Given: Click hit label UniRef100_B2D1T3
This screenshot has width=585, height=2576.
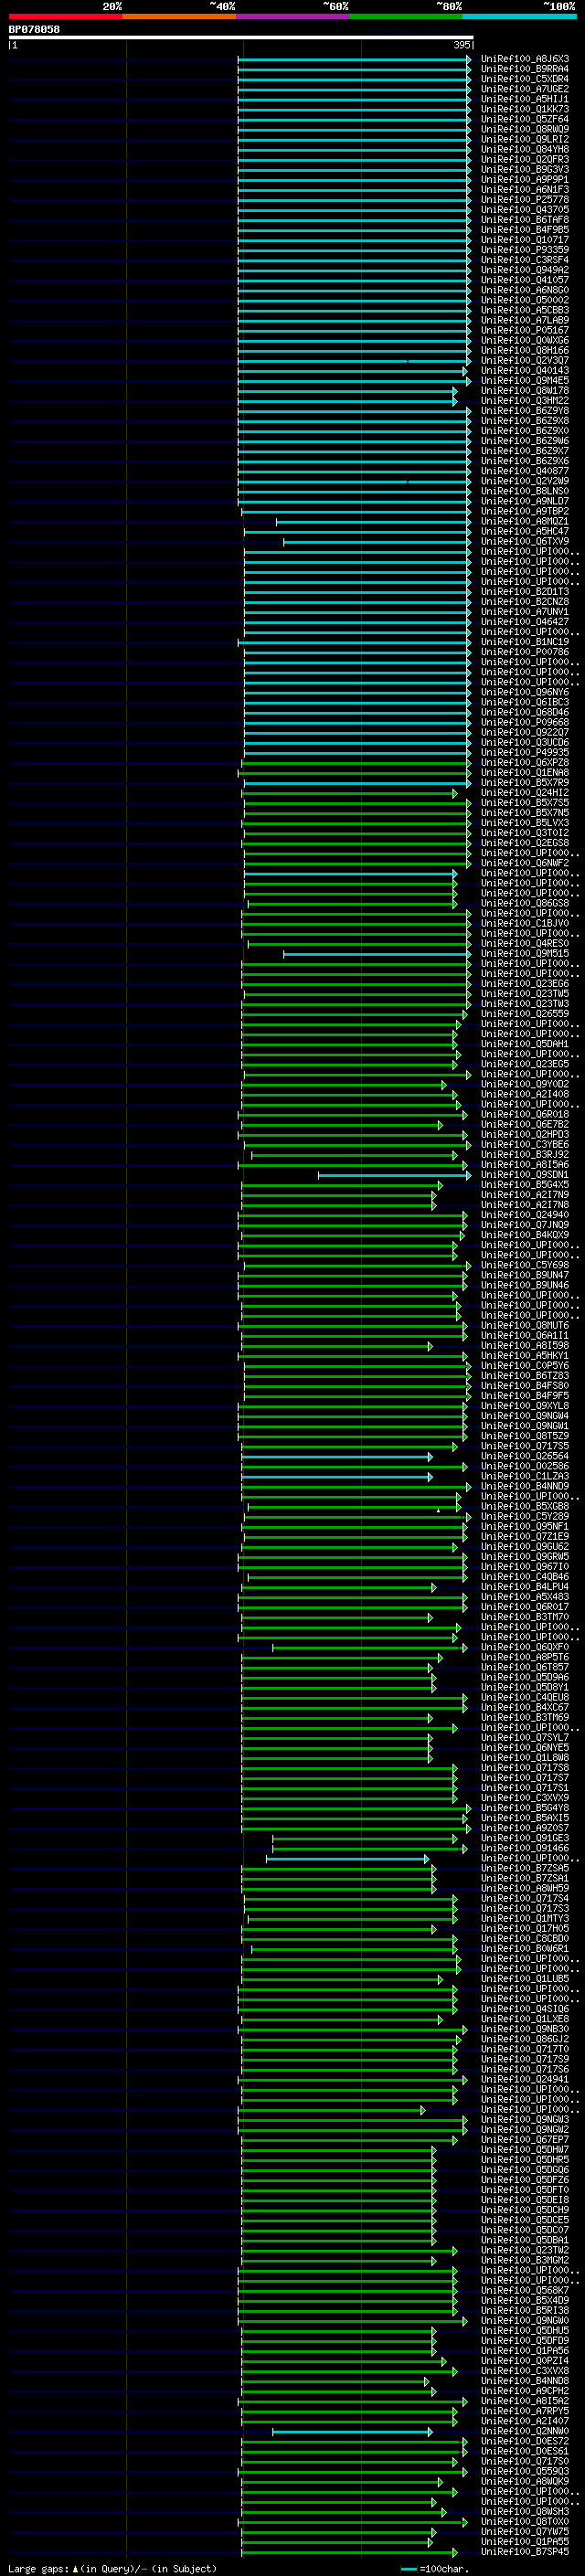Looking at the screenshot, I should (525, 591).
